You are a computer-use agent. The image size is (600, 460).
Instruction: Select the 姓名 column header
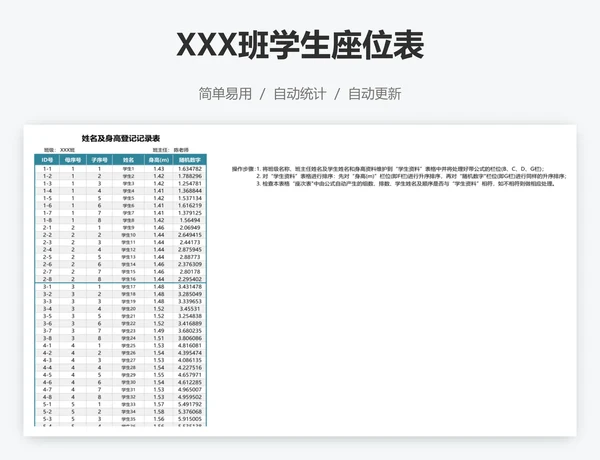point(128,159)
